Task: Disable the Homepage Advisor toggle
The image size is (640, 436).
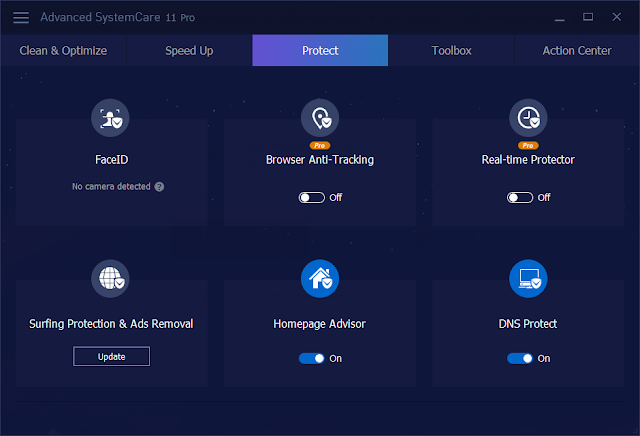Action: point(311,358)
